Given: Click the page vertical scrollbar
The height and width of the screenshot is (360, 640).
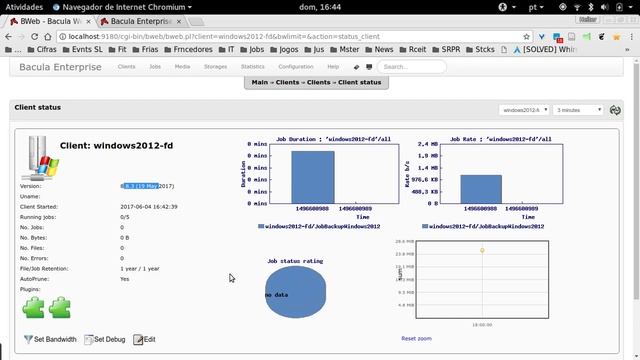Looking at the screenshot, I should [x=636, y=182].
